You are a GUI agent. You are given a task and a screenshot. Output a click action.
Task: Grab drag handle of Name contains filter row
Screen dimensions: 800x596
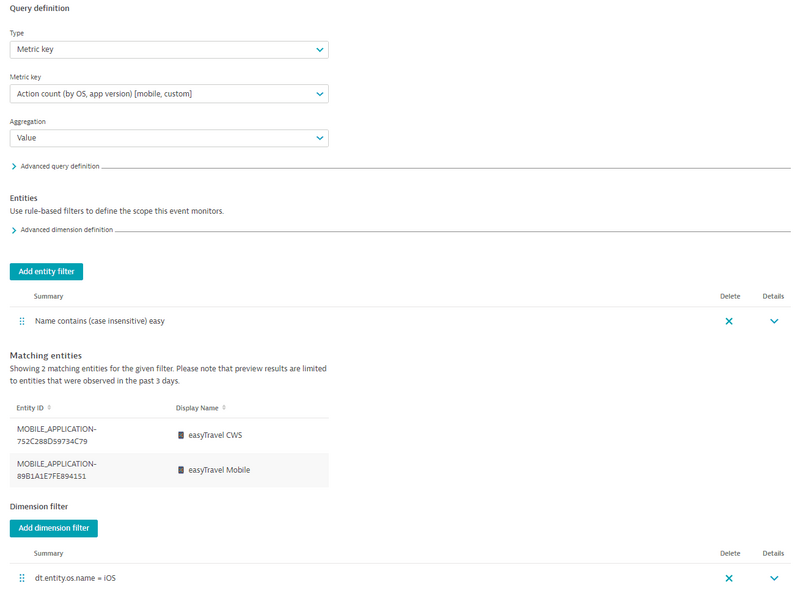(22, 321)
